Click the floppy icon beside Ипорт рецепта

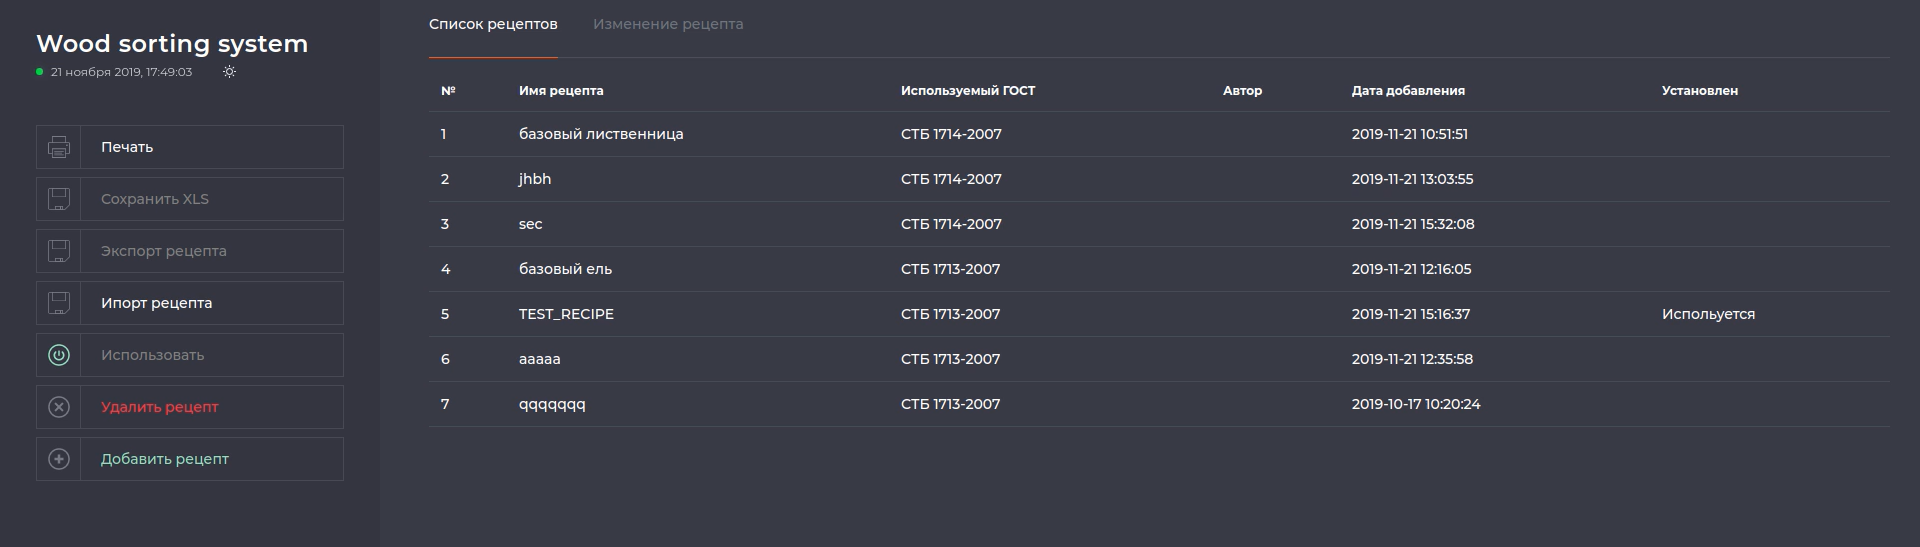click(59, 303)
